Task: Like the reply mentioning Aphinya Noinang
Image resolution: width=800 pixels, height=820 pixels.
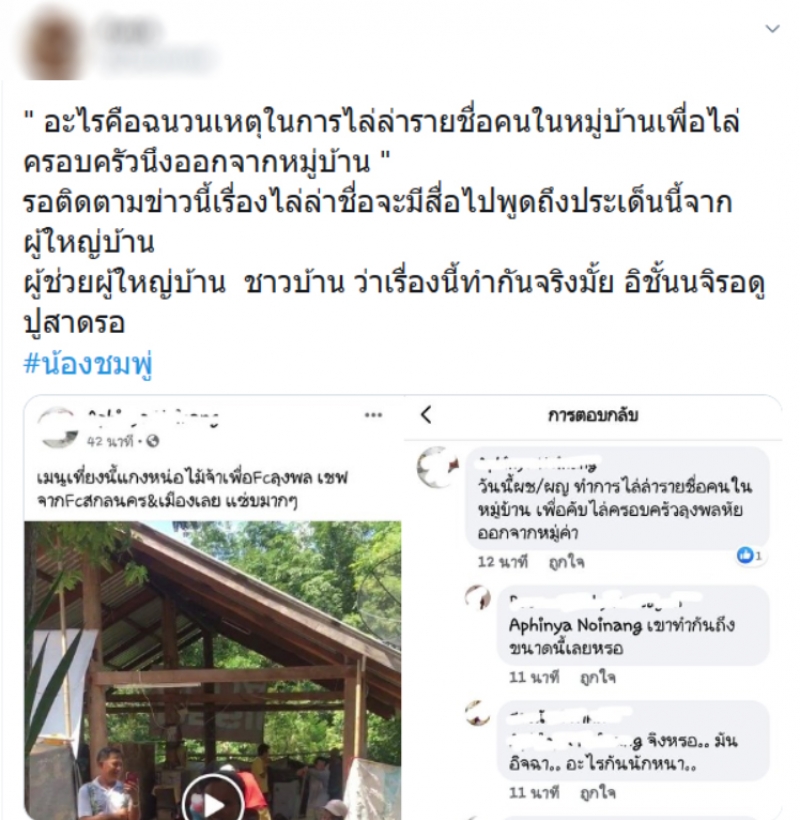Action: [x=598, y=678]
